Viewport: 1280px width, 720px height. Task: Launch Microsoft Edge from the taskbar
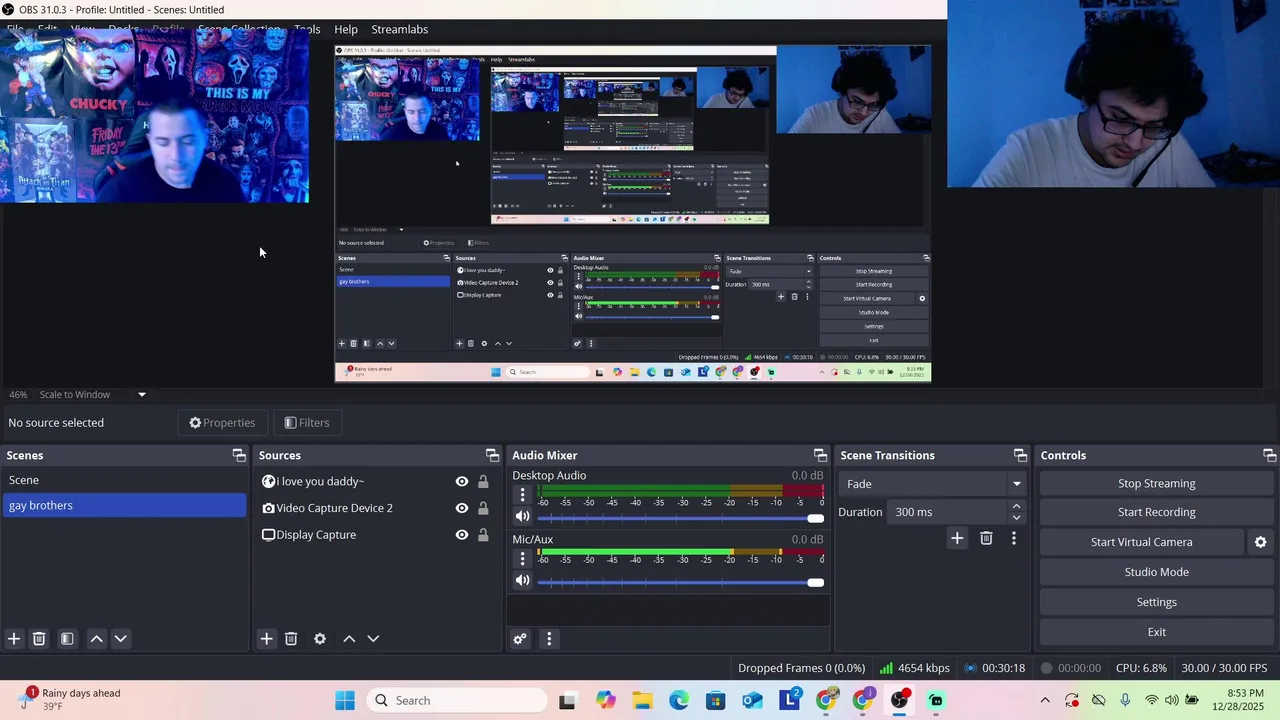[679, 700]
